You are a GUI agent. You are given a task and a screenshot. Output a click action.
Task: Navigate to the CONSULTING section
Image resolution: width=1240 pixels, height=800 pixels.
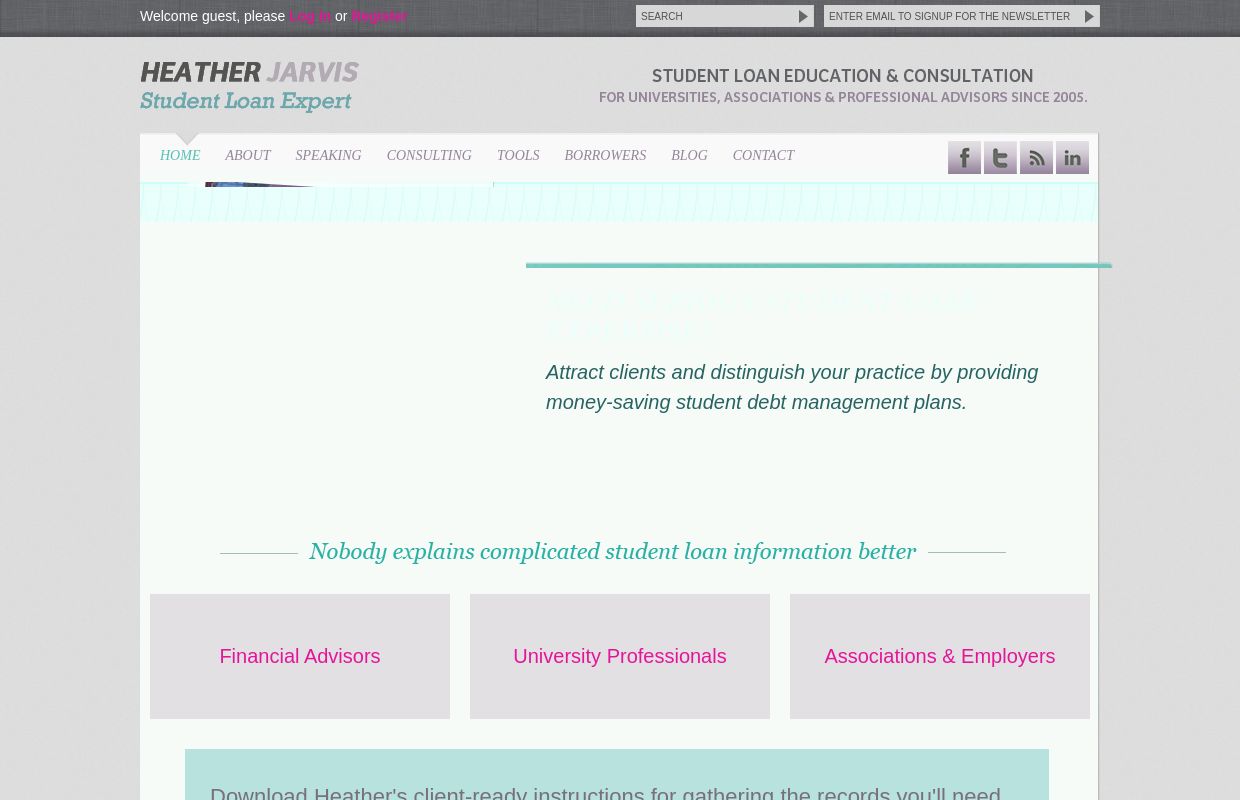(429, 155)
